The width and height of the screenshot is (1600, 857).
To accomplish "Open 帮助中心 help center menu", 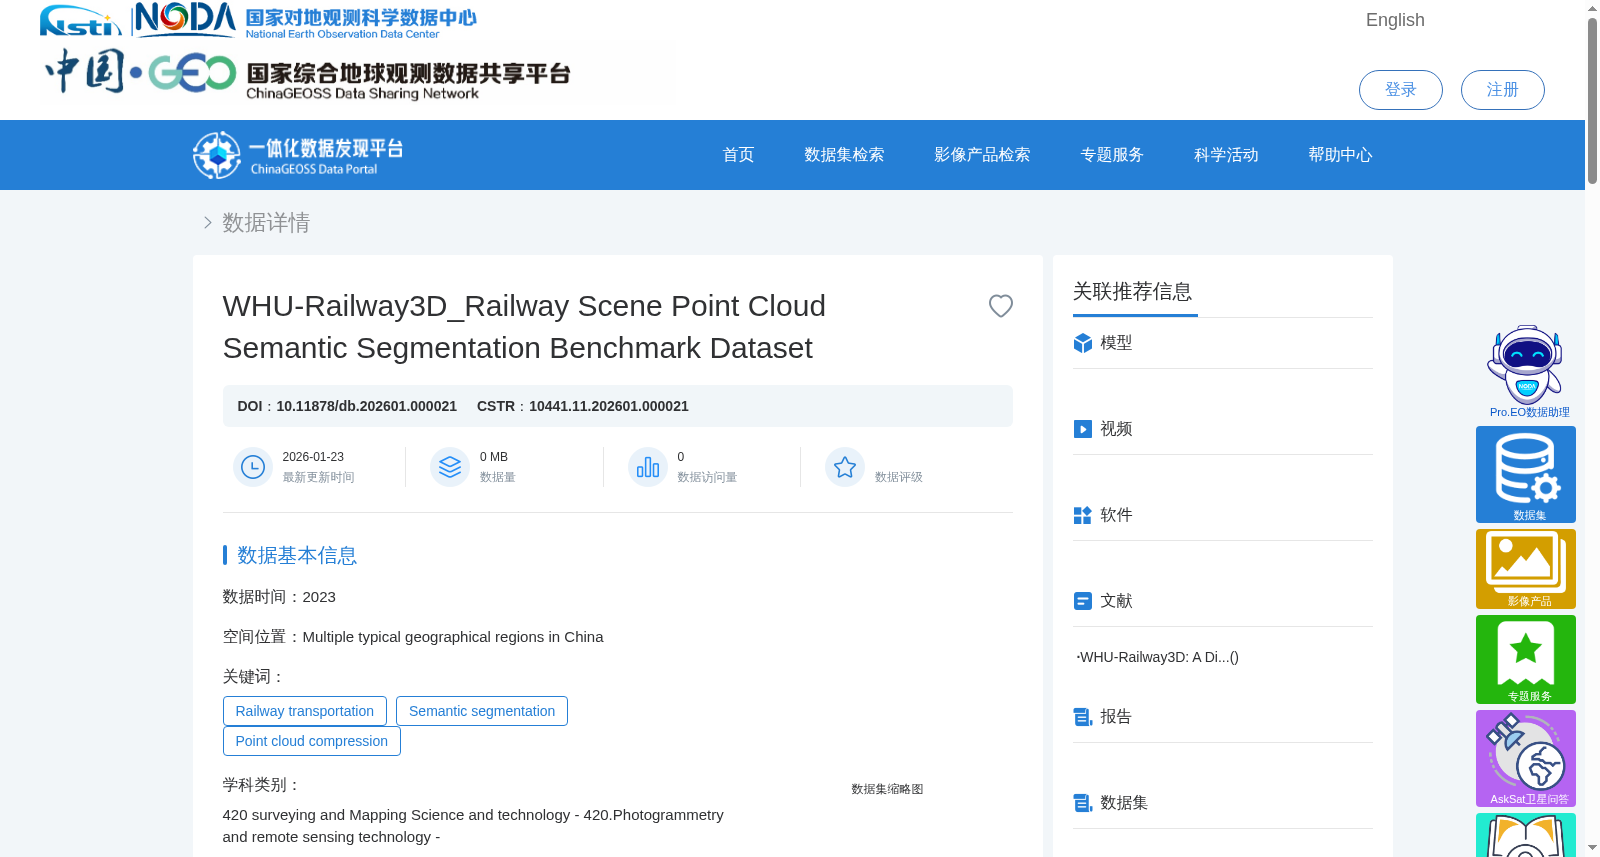I will click(x=1340, y=155).
